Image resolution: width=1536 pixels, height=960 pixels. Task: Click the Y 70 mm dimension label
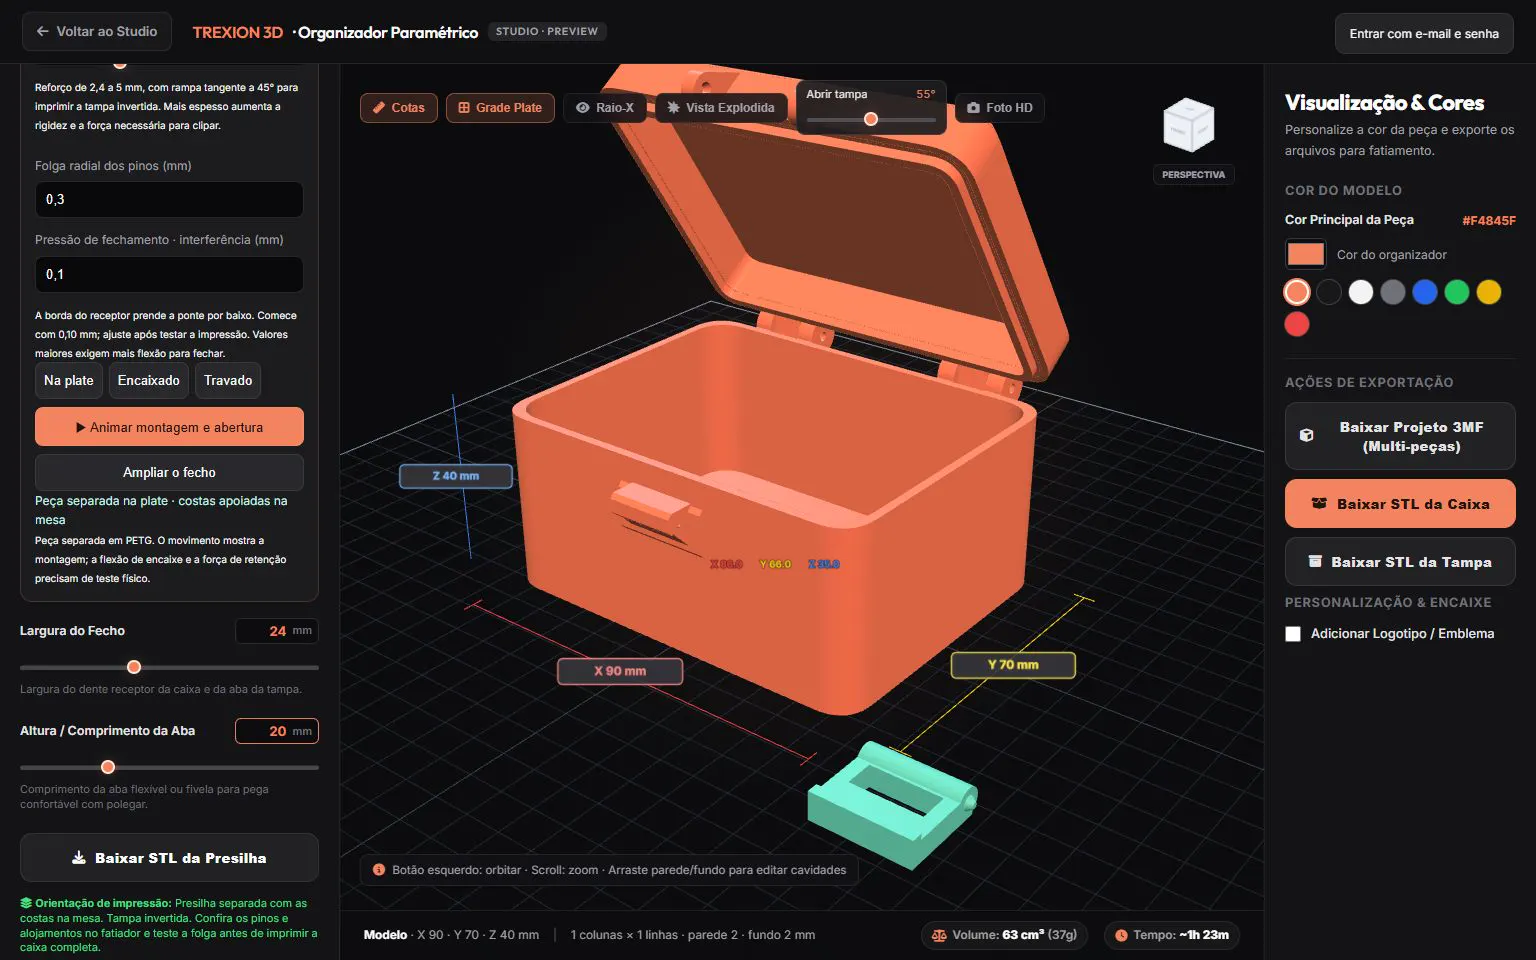[x=1013, y=665]
